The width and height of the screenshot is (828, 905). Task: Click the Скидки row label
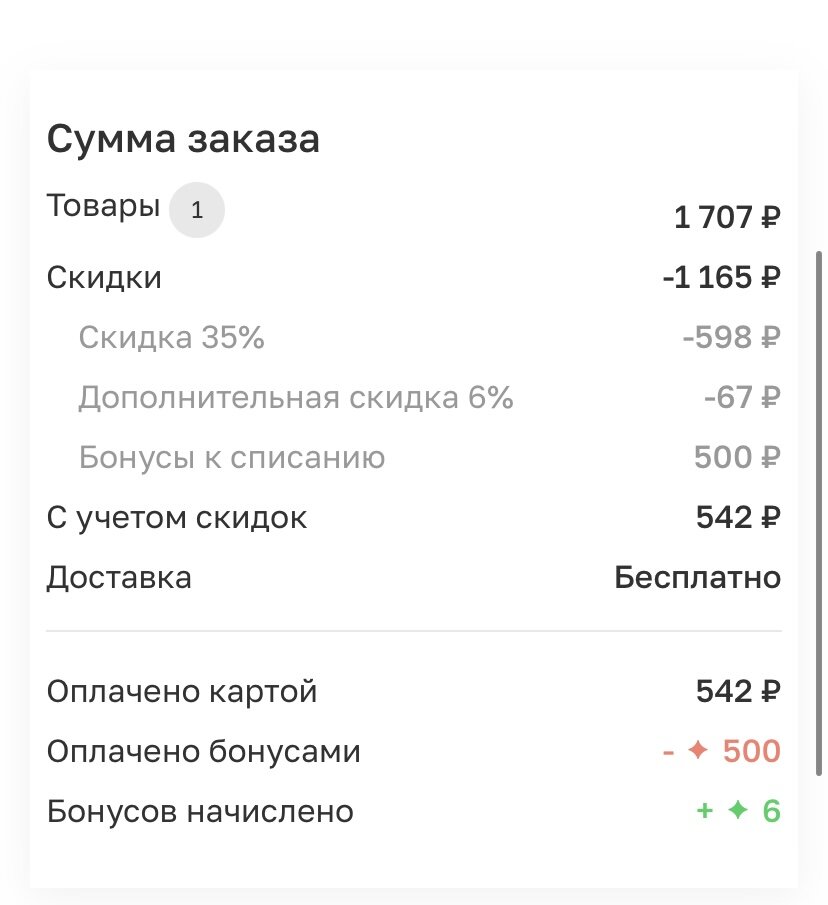click(104, 278)
